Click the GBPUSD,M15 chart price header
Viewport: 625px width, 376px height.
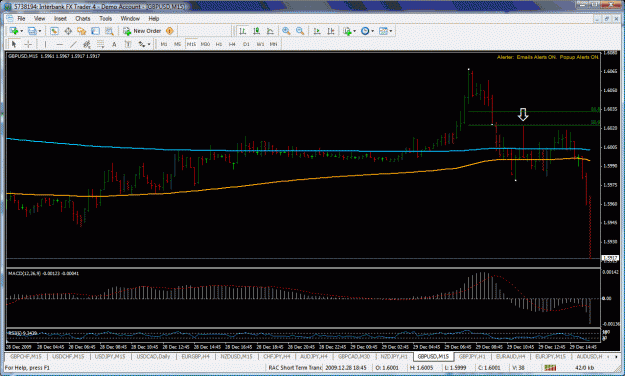pyautogui.click(x=54, y=56)
